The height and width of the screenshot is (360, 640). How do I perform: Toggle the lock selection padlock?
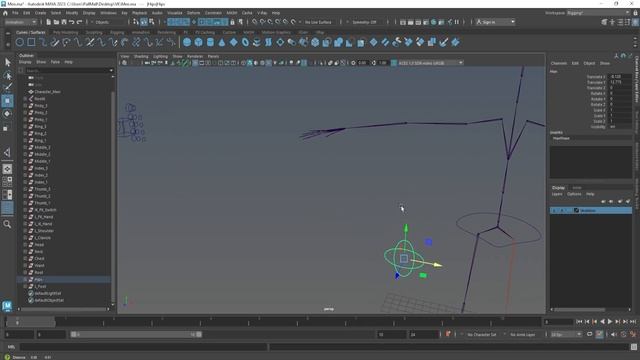[232, 22]
